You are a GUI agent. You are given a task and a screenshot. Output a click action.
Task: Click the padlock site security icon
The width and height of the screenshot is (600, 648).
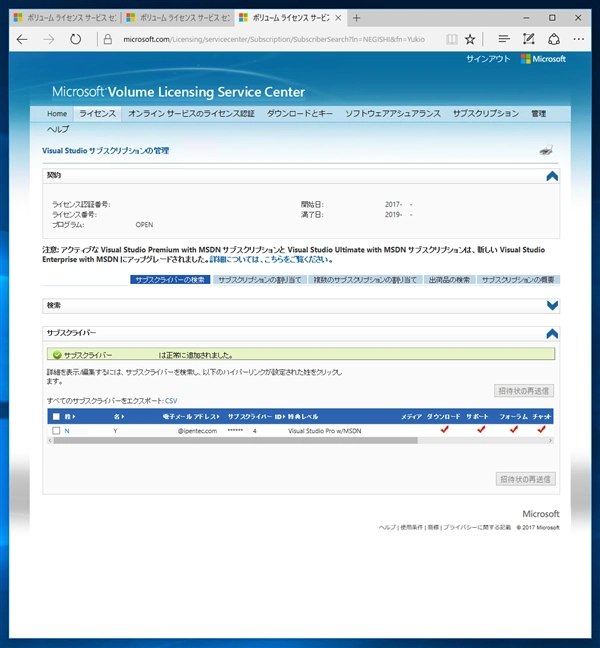(108, 40)
